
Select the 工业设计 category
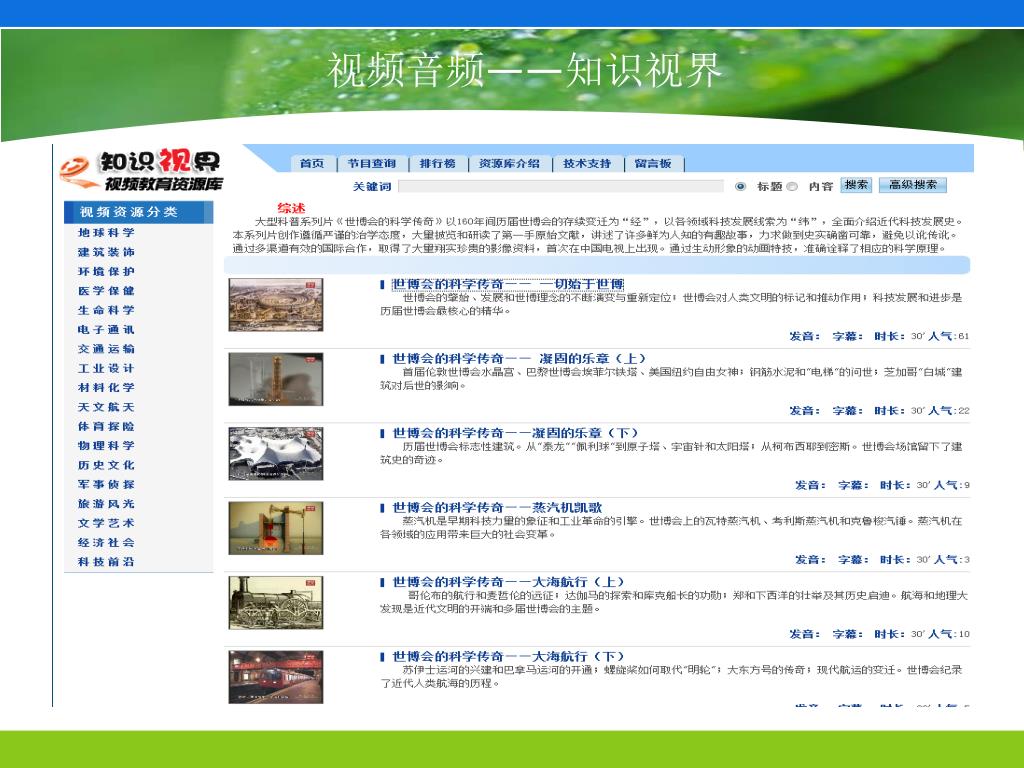pos(106,368)
